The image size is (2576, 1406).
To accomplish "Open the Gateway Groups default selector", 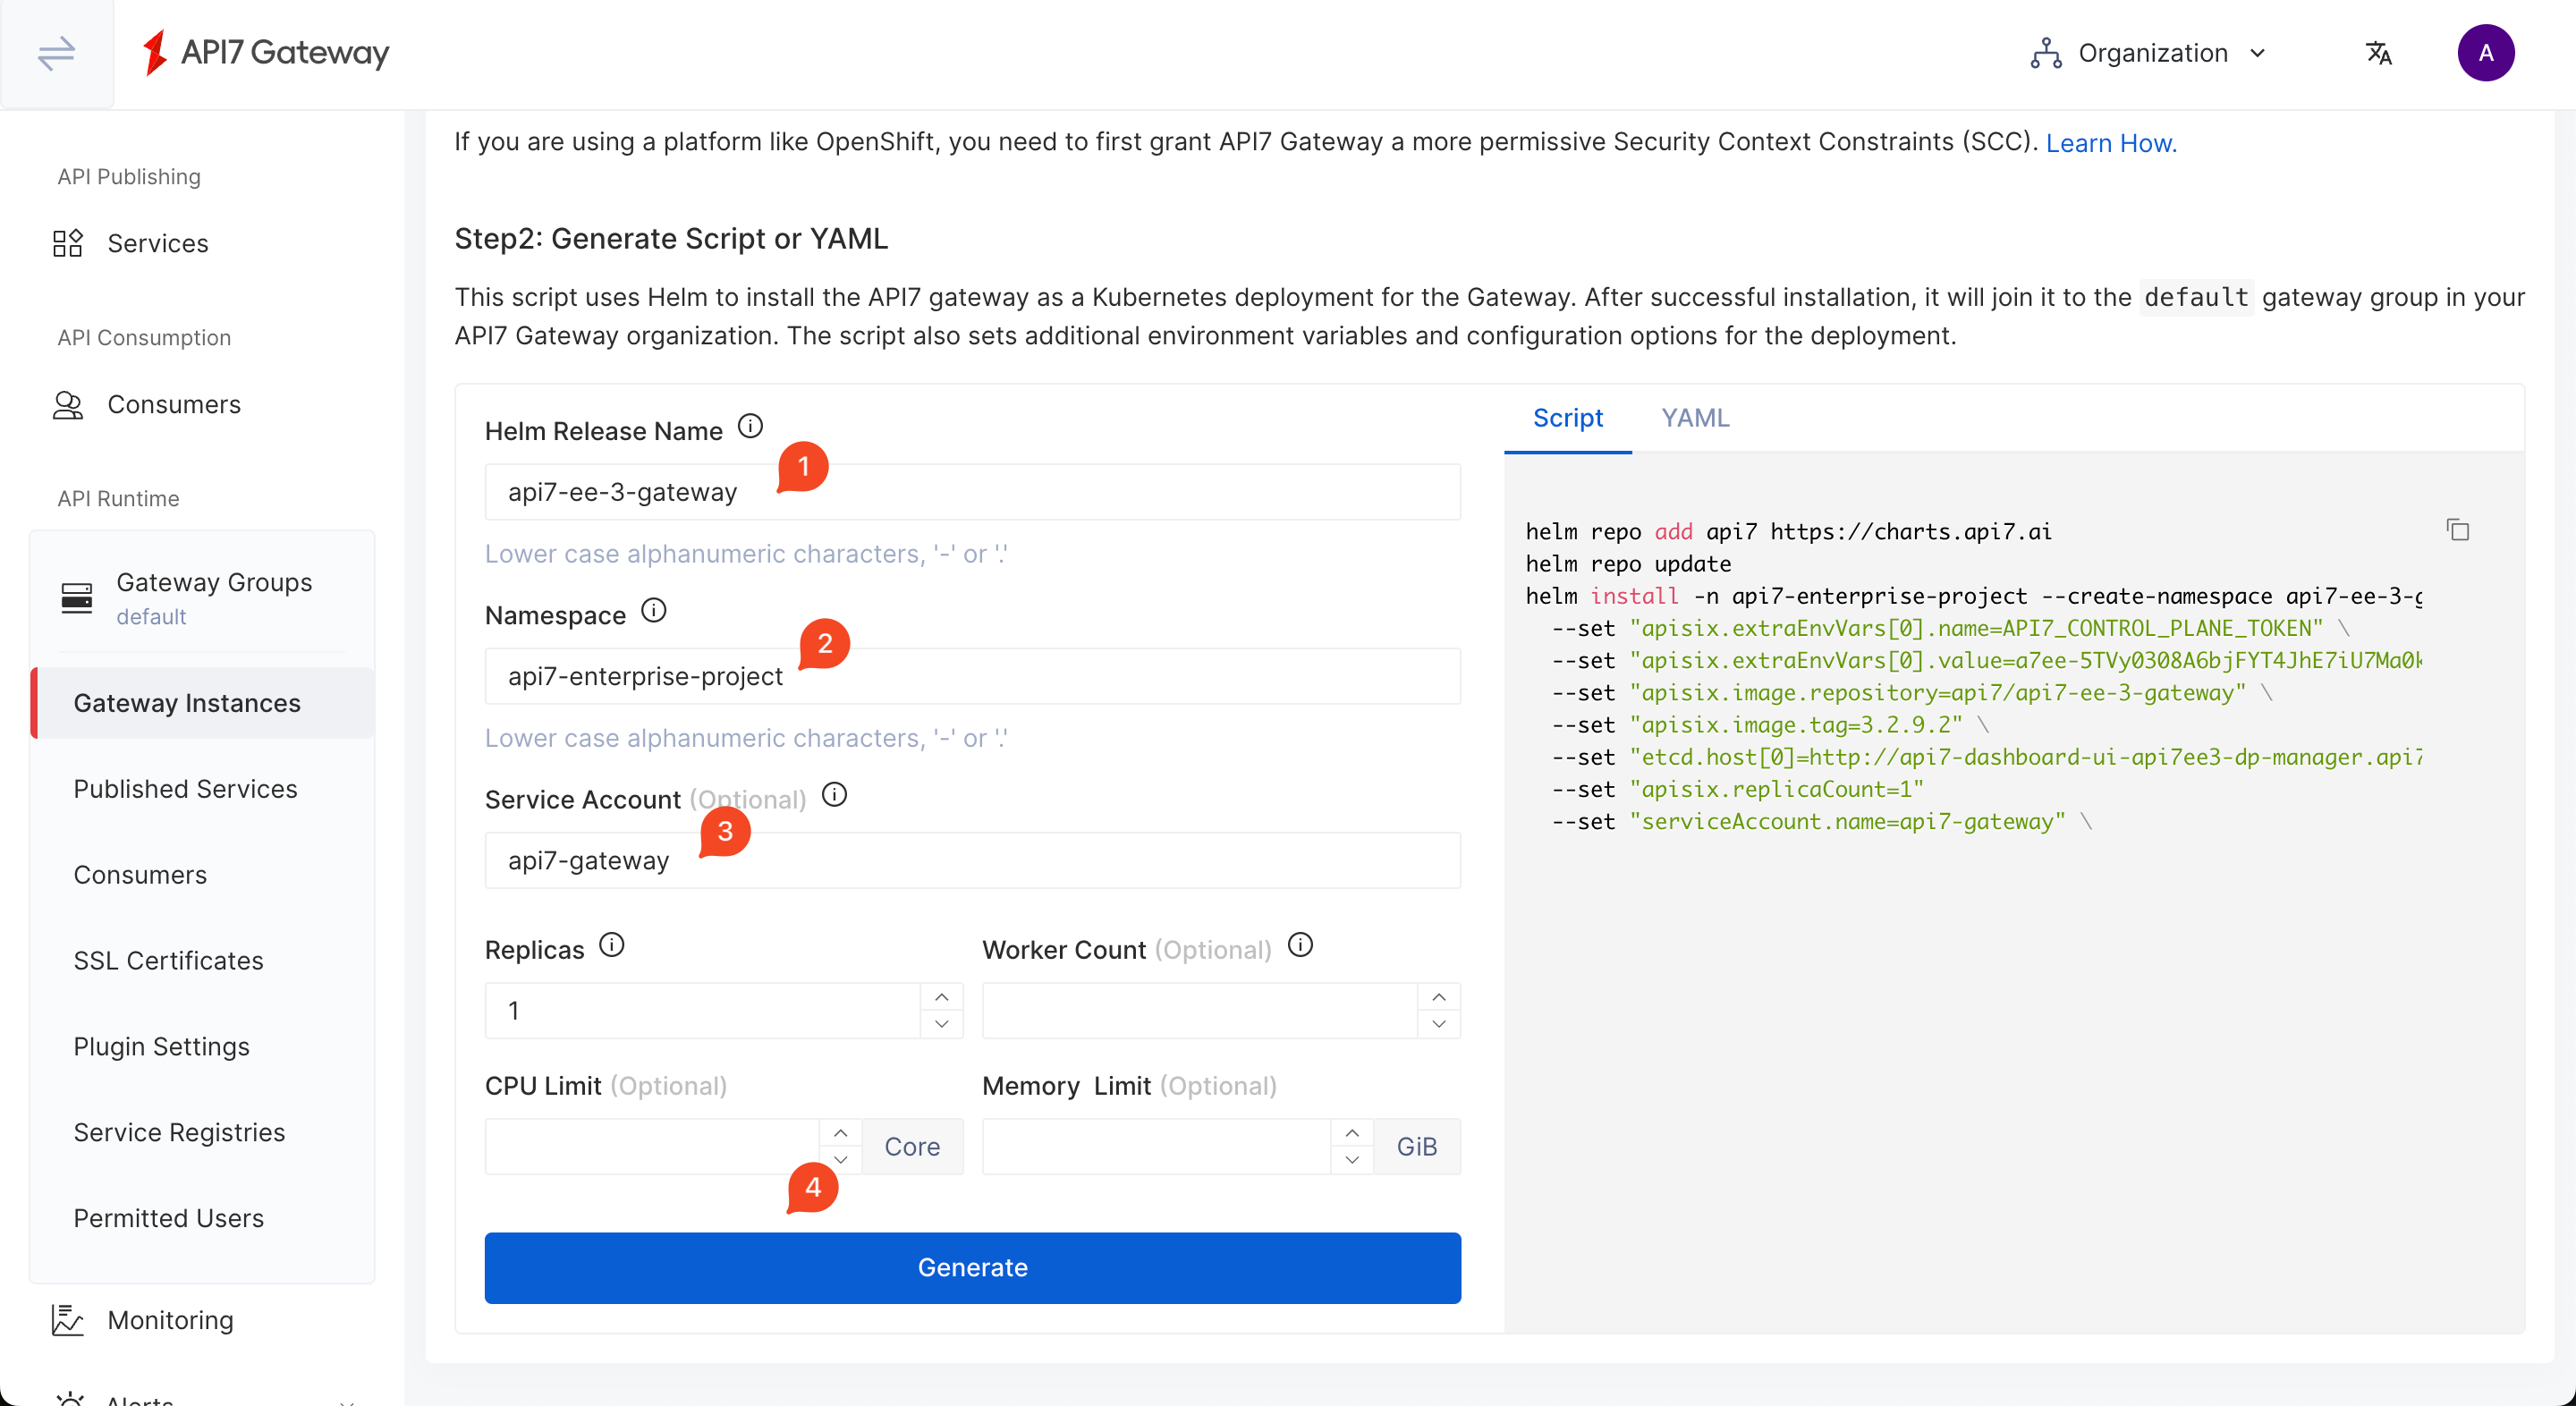I will 203,597.
